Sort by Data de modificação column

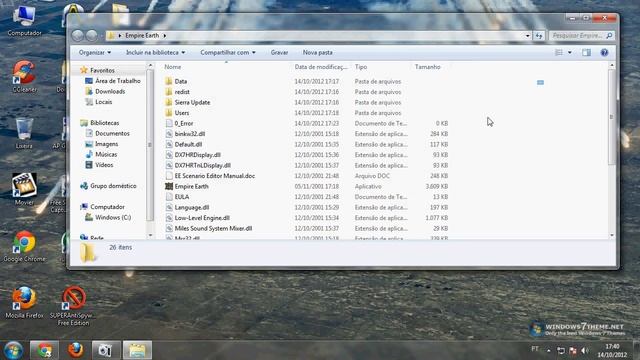tap(322, 67)
